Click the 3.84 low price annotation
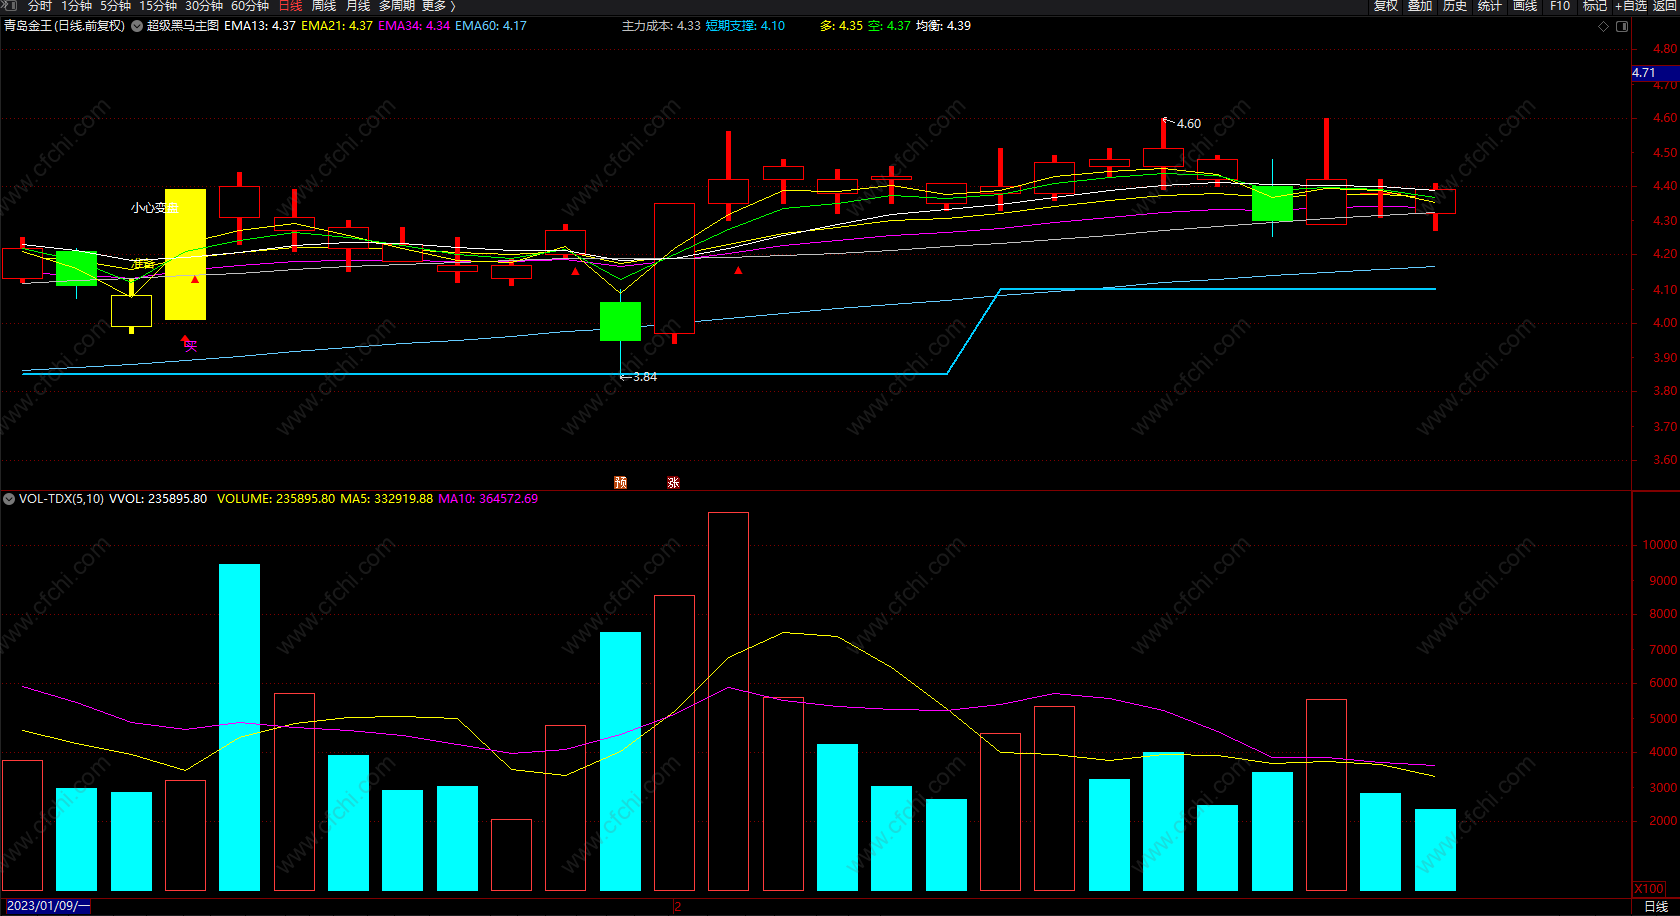 coord(645,377)
